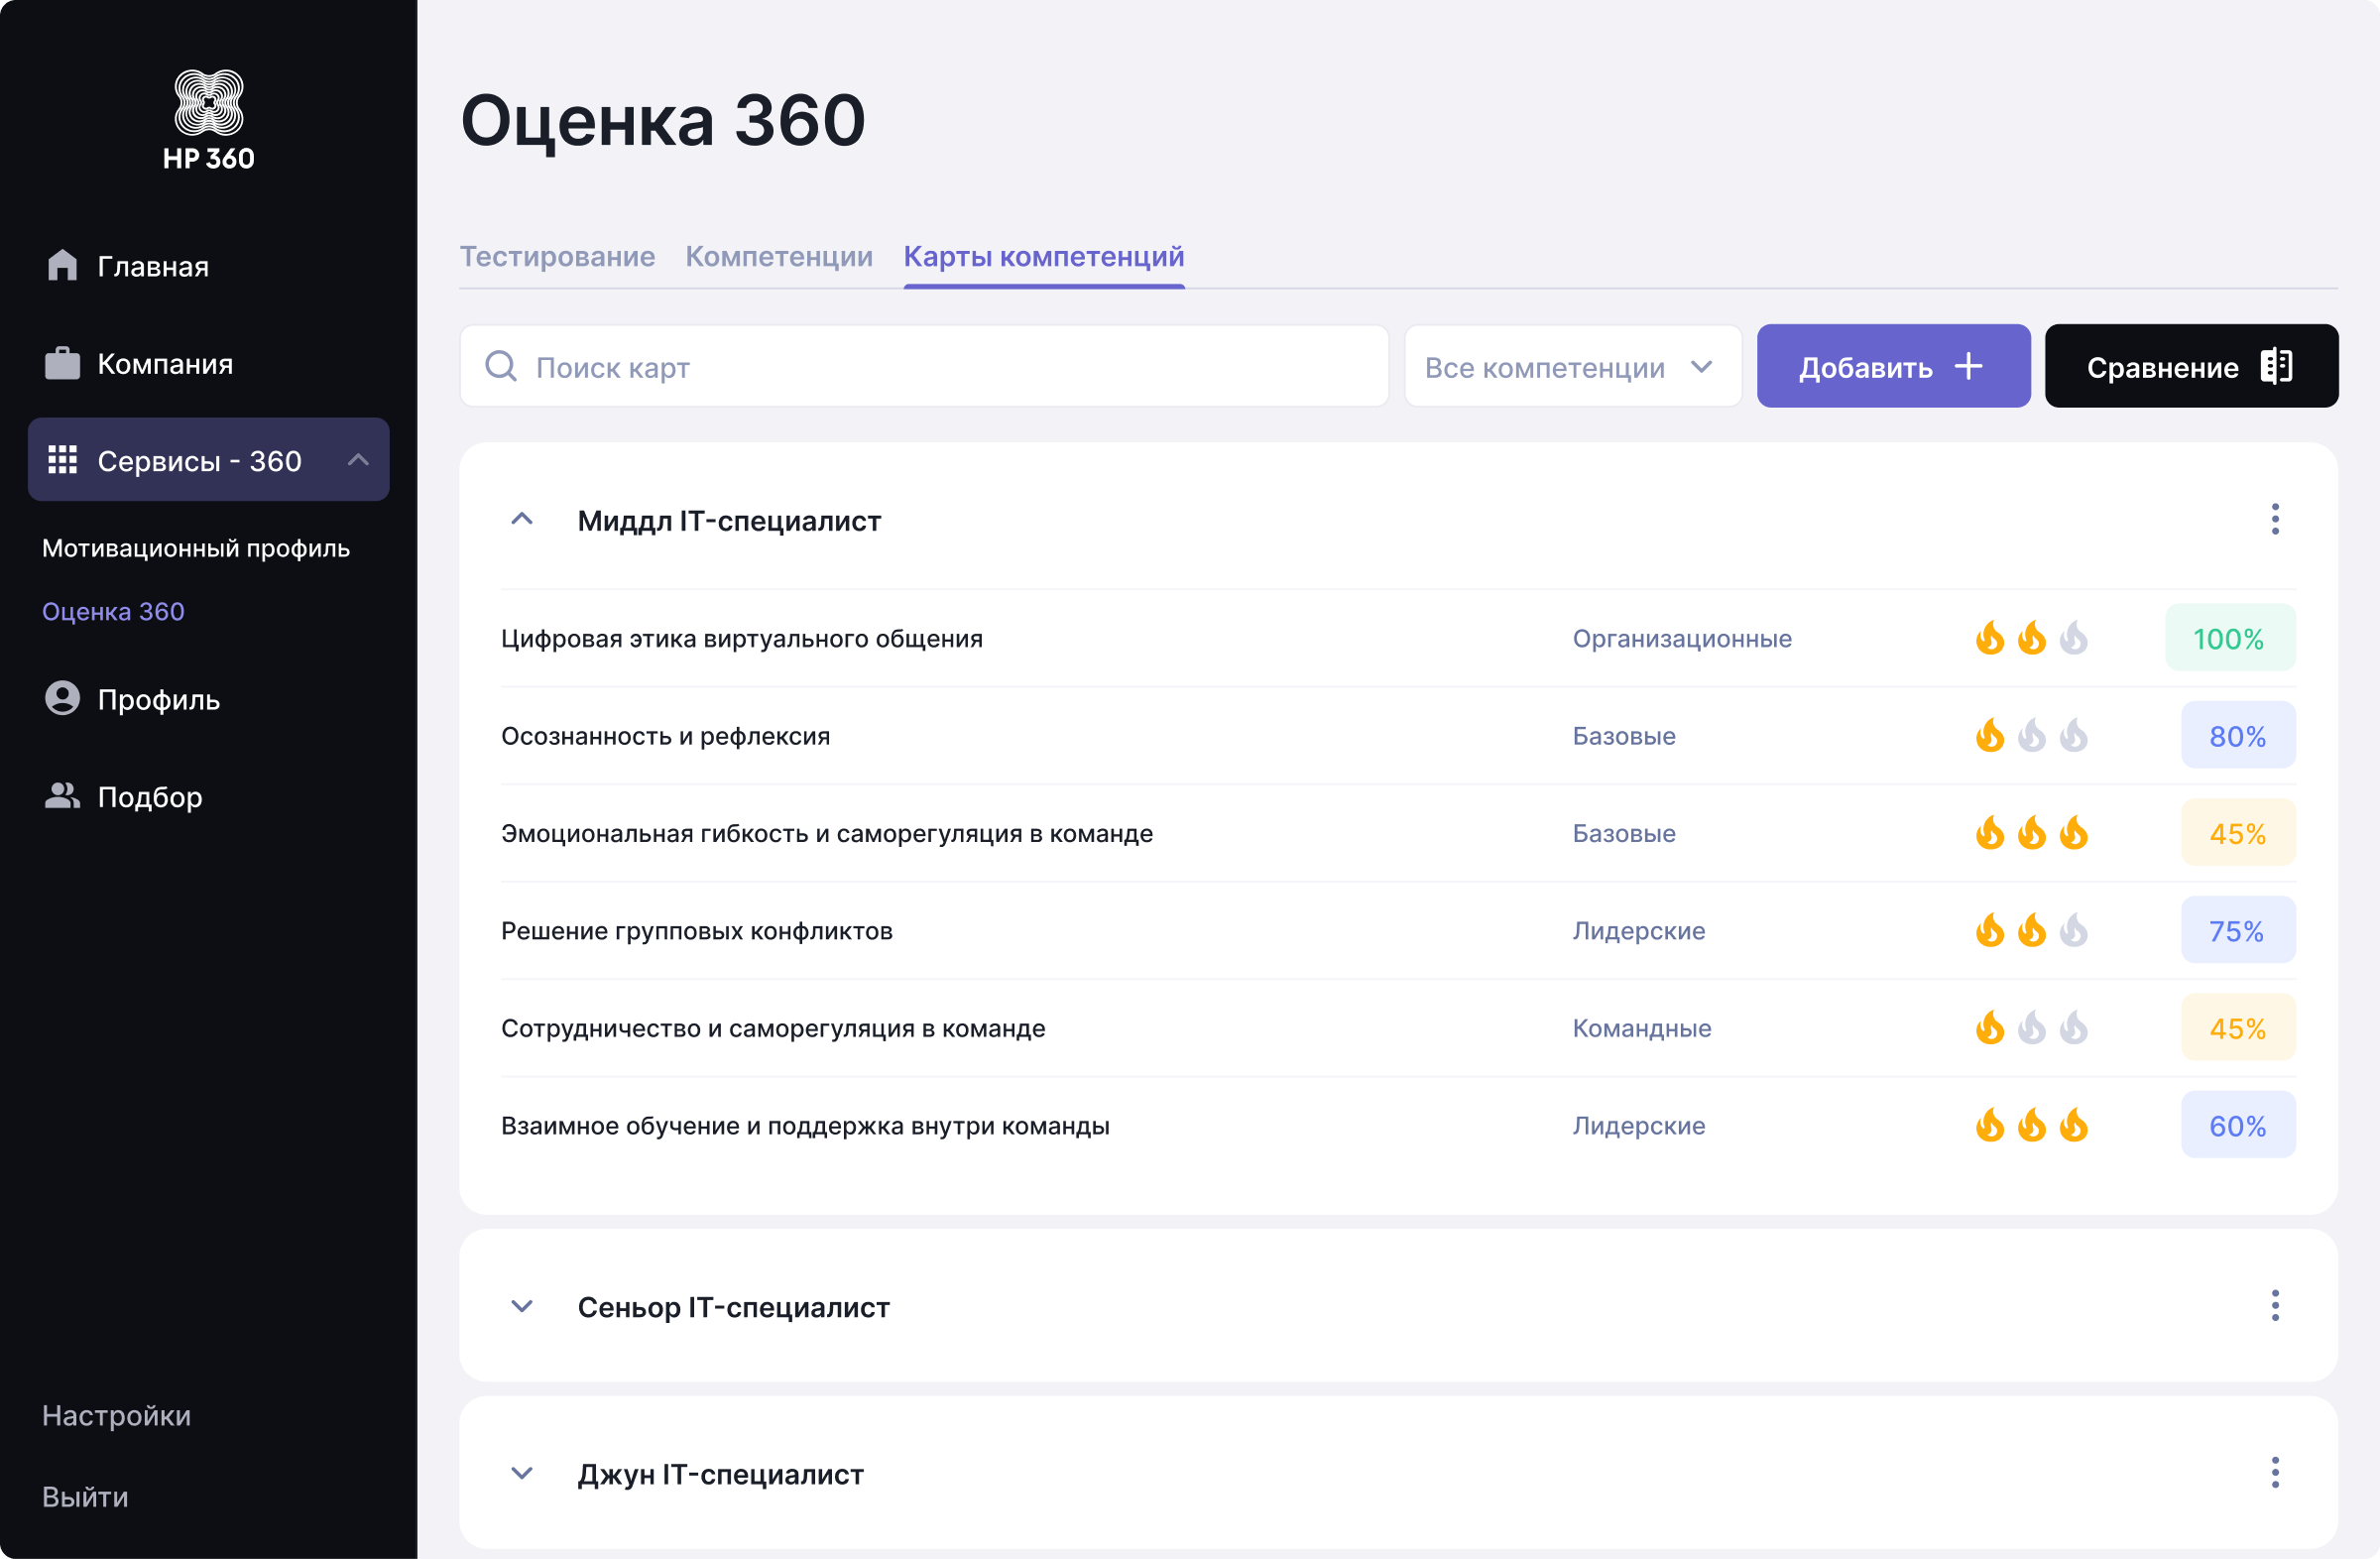Image resolution: width=2380 pixels, height=1559 pixels.
Task: Click the Профиль user avatar icon
Action: (62, 698)
